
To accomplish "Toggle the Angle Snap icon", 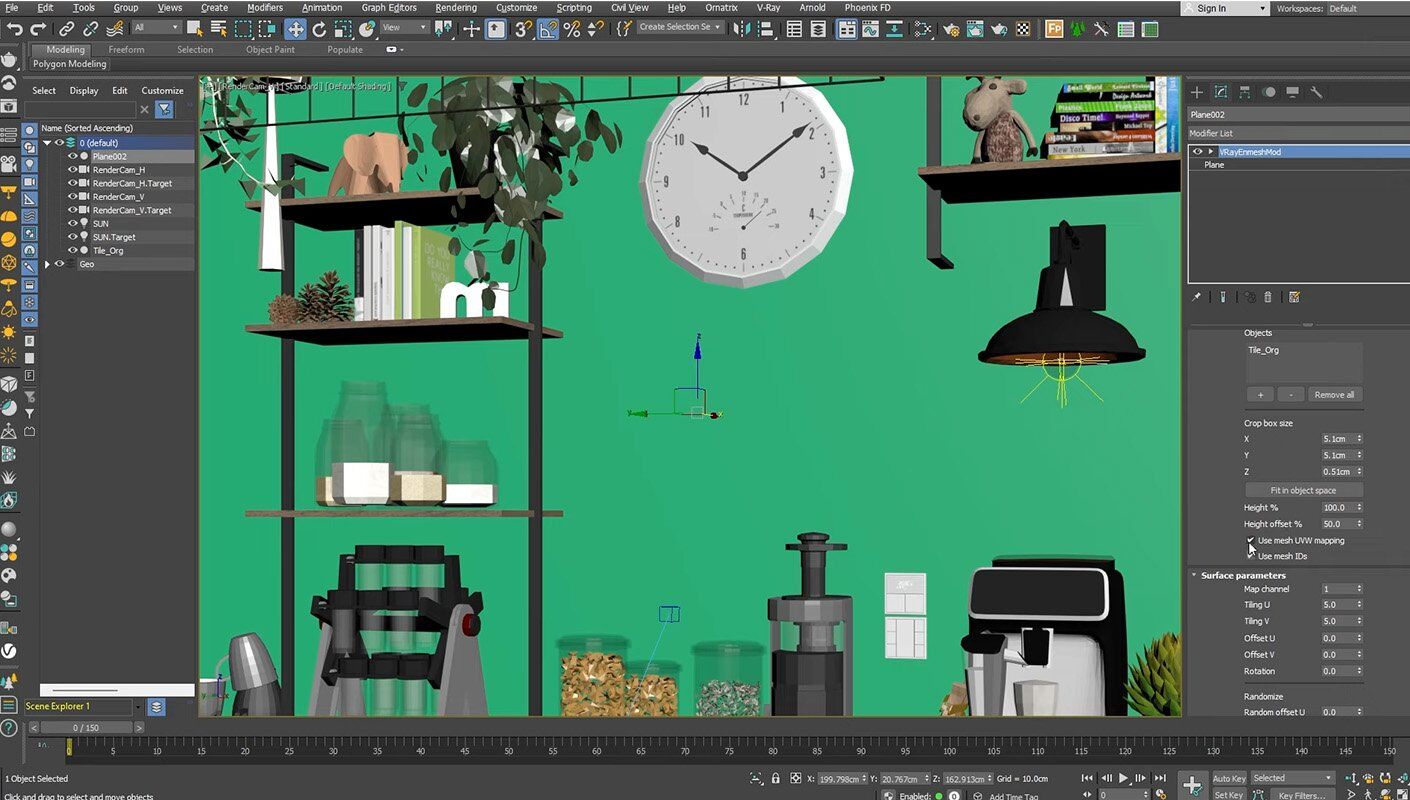I will click(548, 29).
